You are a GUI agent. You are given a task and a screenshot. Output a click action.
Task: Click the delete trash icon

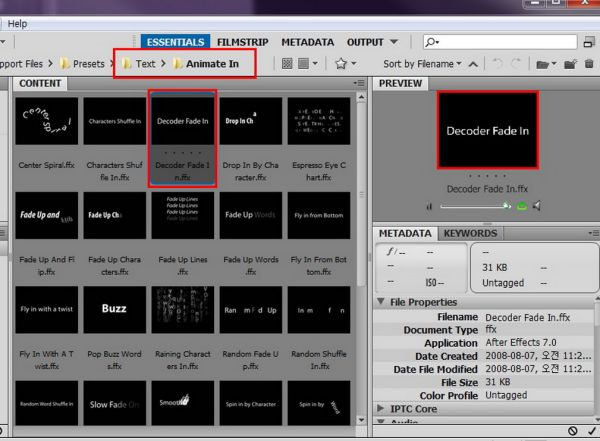(589, 64)
